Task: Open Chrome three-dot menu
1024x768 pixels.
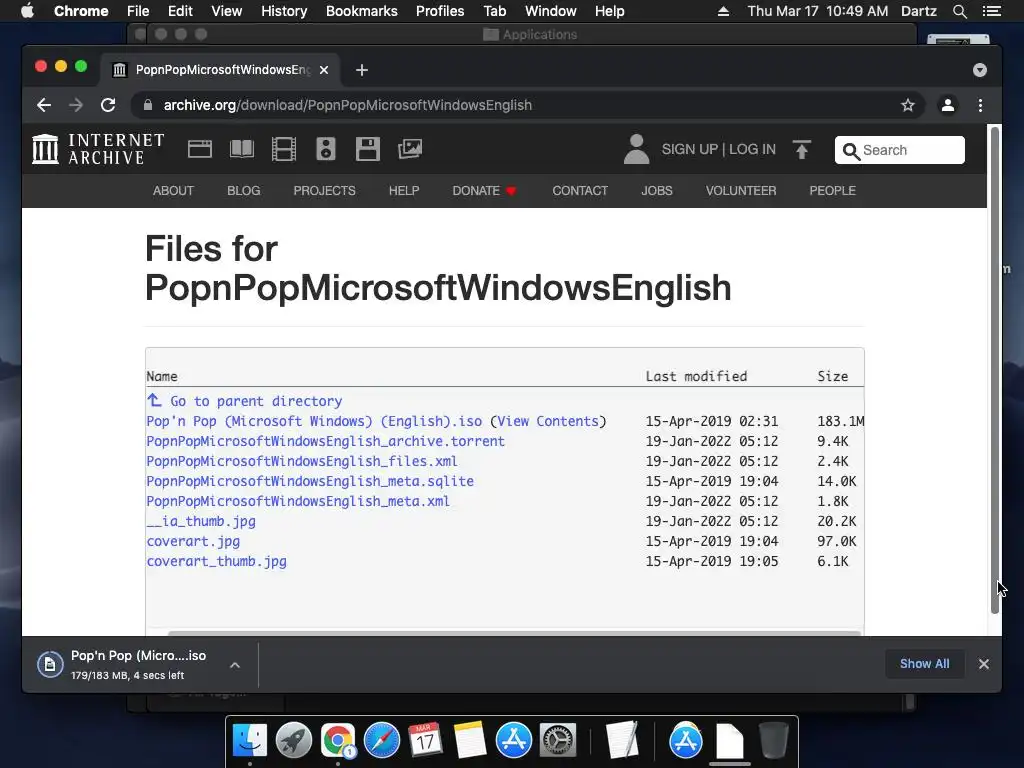Action: click(980, 105)
